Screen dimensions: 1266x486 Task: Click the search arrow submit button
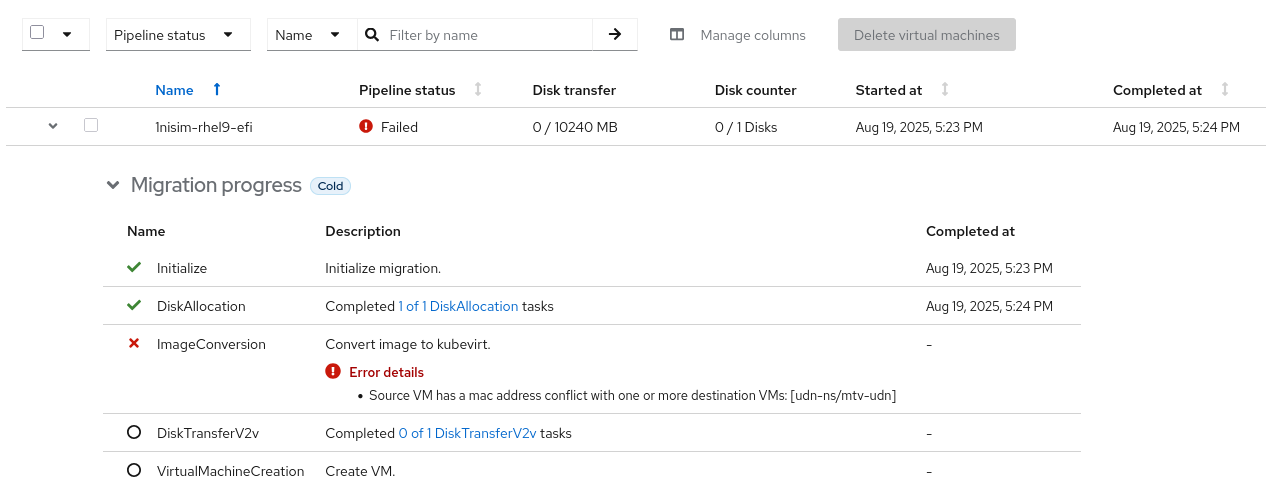coord(615,35)
